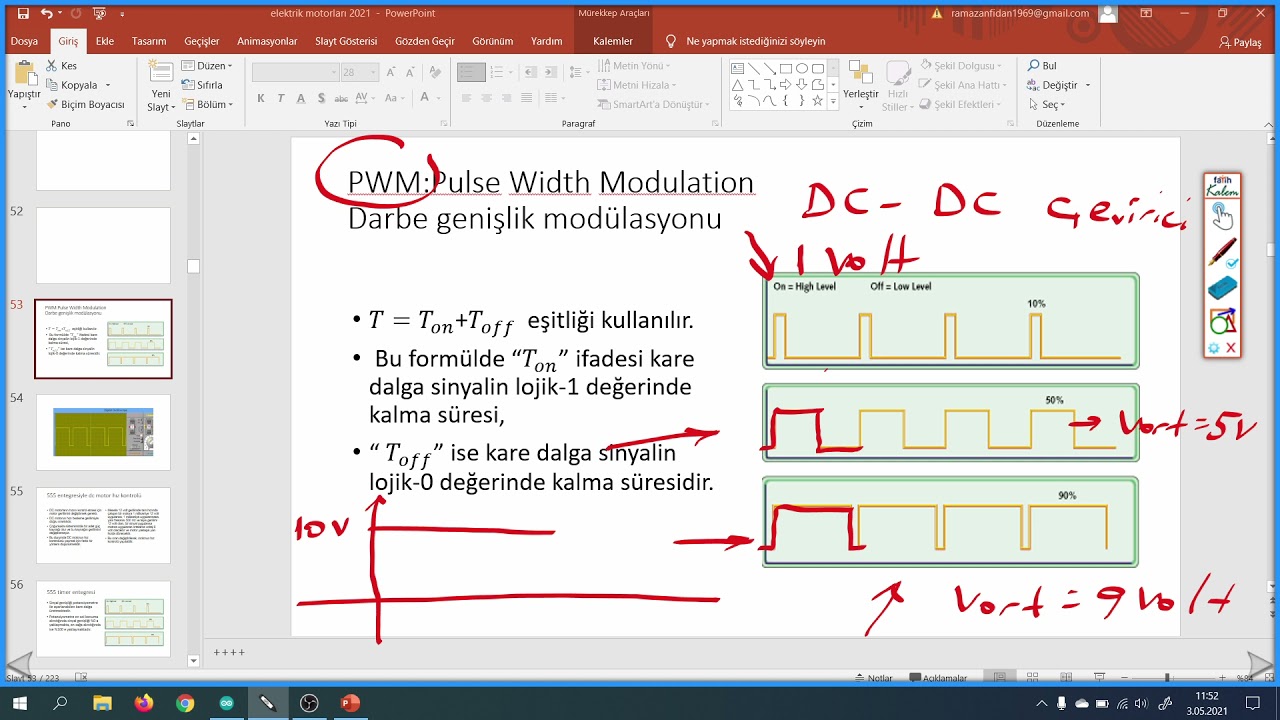
Task: Expand the Değiştir replace dropdown arrow
Action: (x=1087, y=85)
